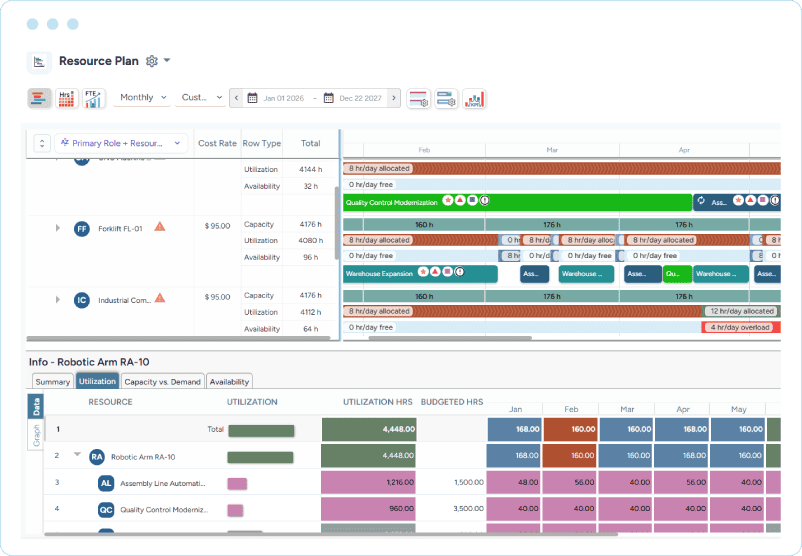The height and width of the screenshot is (556, 802).
Task: Click the star badge on the Quality Control Modernization bar
Action: (448, 200)
